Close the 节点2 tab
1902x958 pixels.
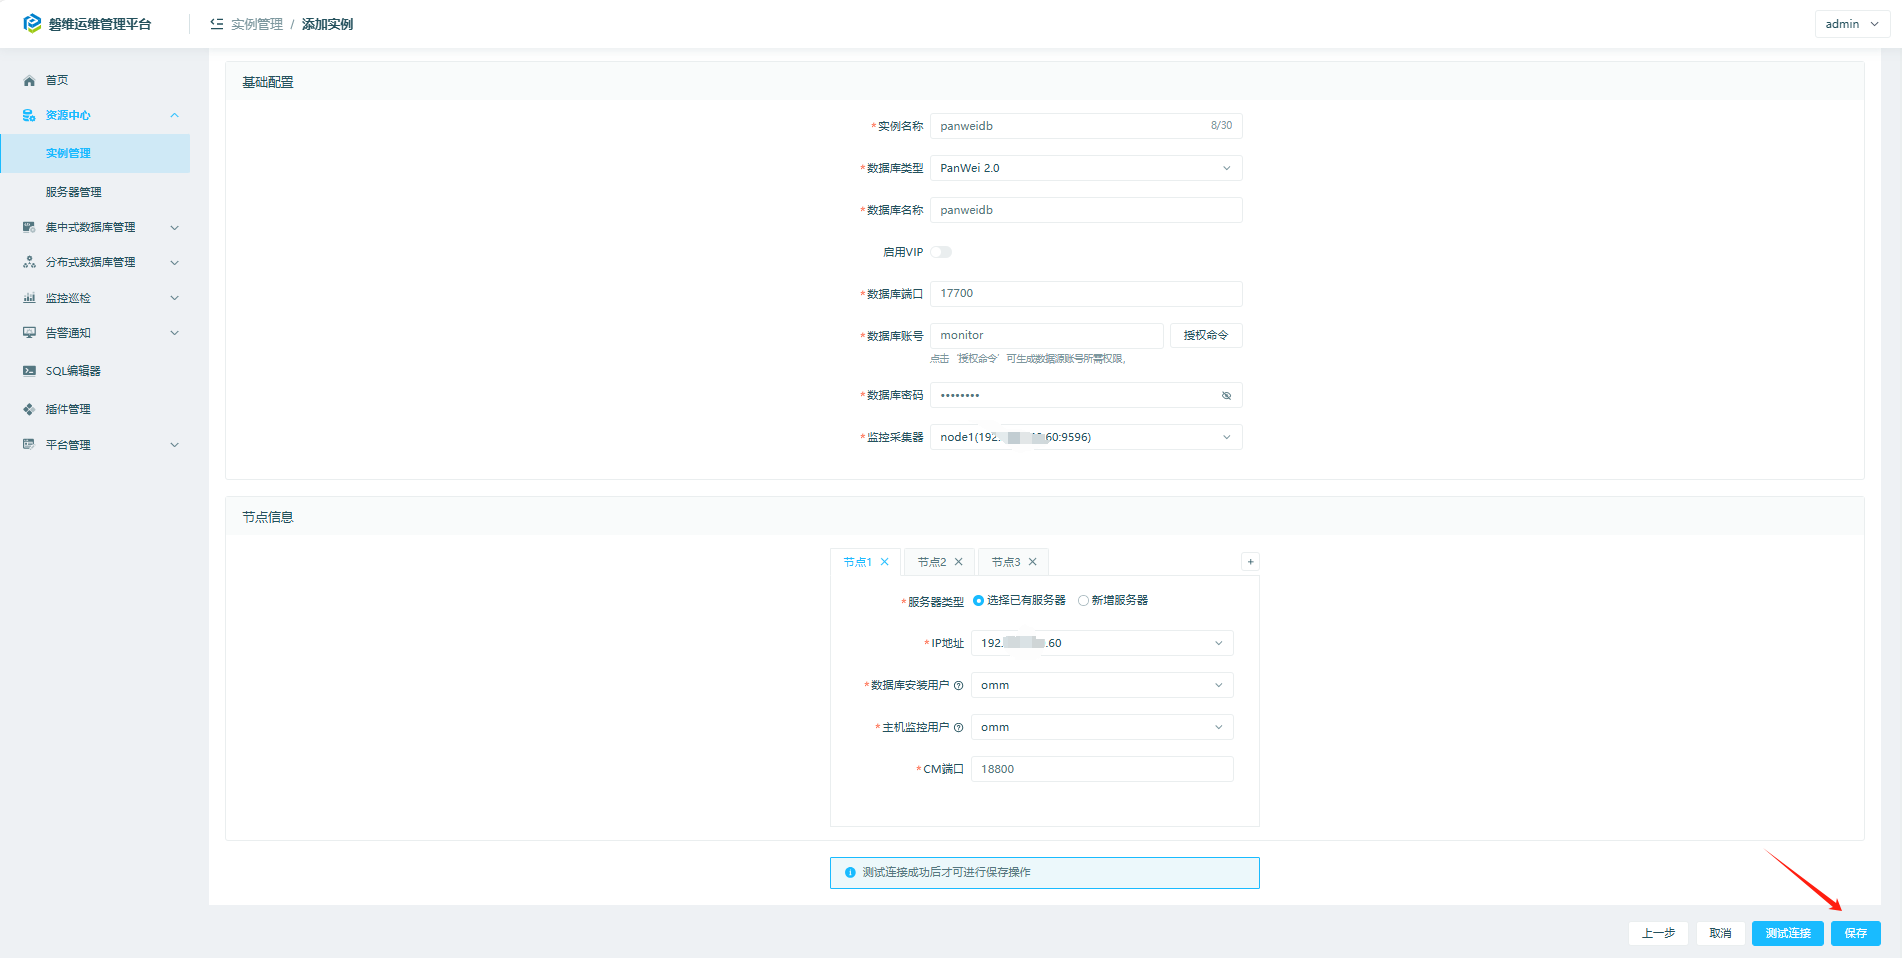coord(959,562)
